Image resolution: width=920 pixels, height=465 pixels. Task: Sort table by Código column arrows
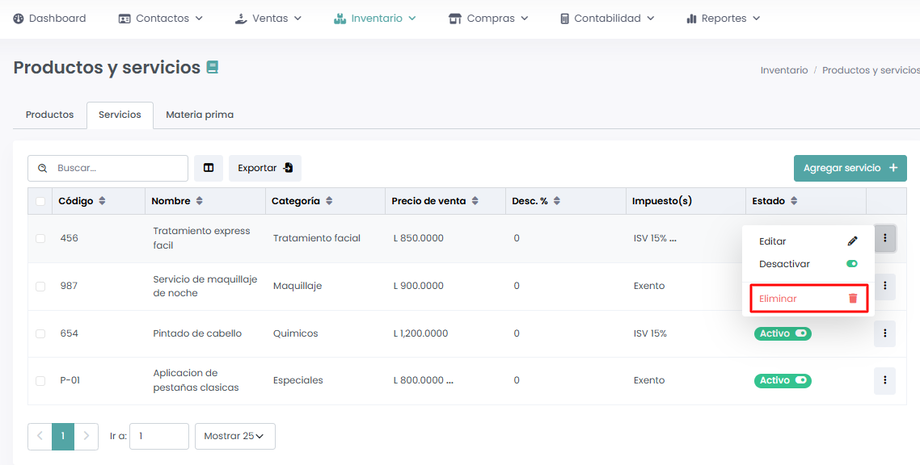(x=102, y=201)
